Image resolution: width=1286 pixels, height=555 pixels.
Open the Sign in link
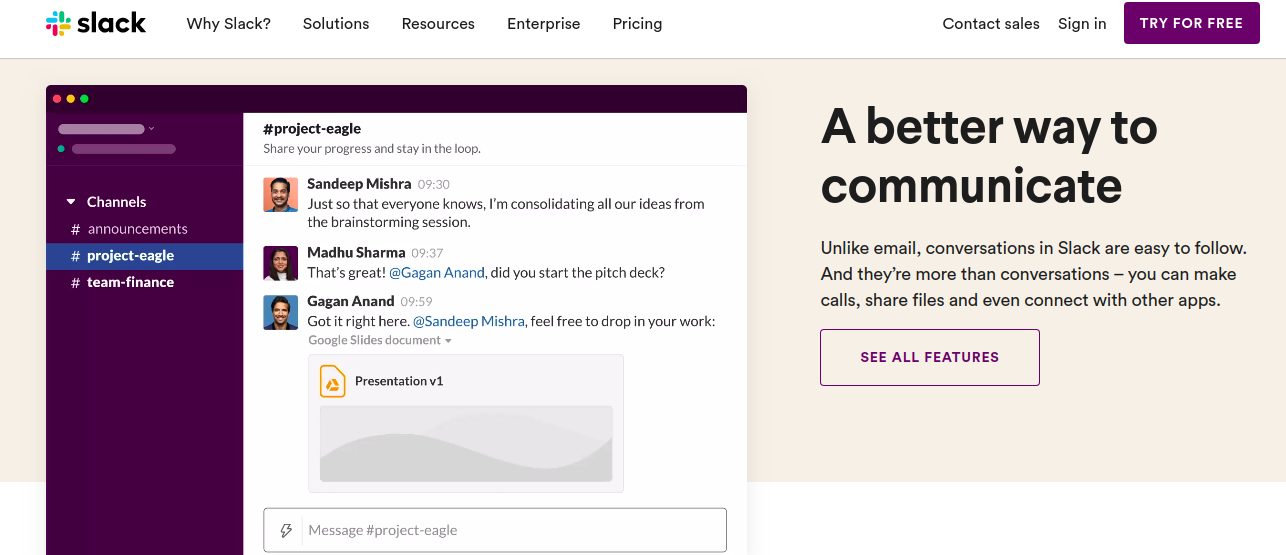1082,24
